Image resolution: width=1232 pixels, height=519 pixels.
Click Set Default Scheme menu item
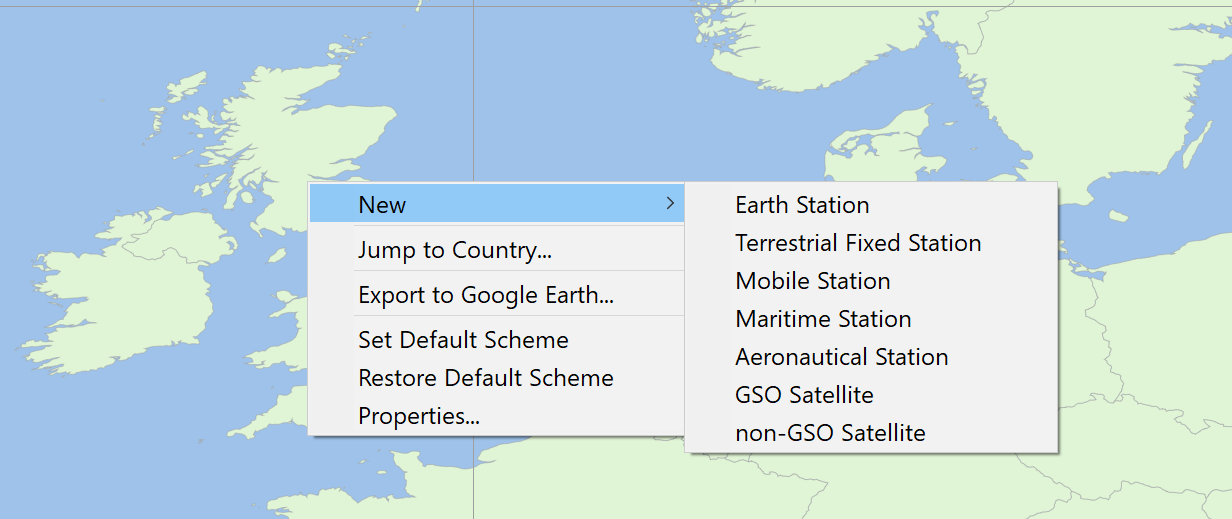(x=497, y=340)
